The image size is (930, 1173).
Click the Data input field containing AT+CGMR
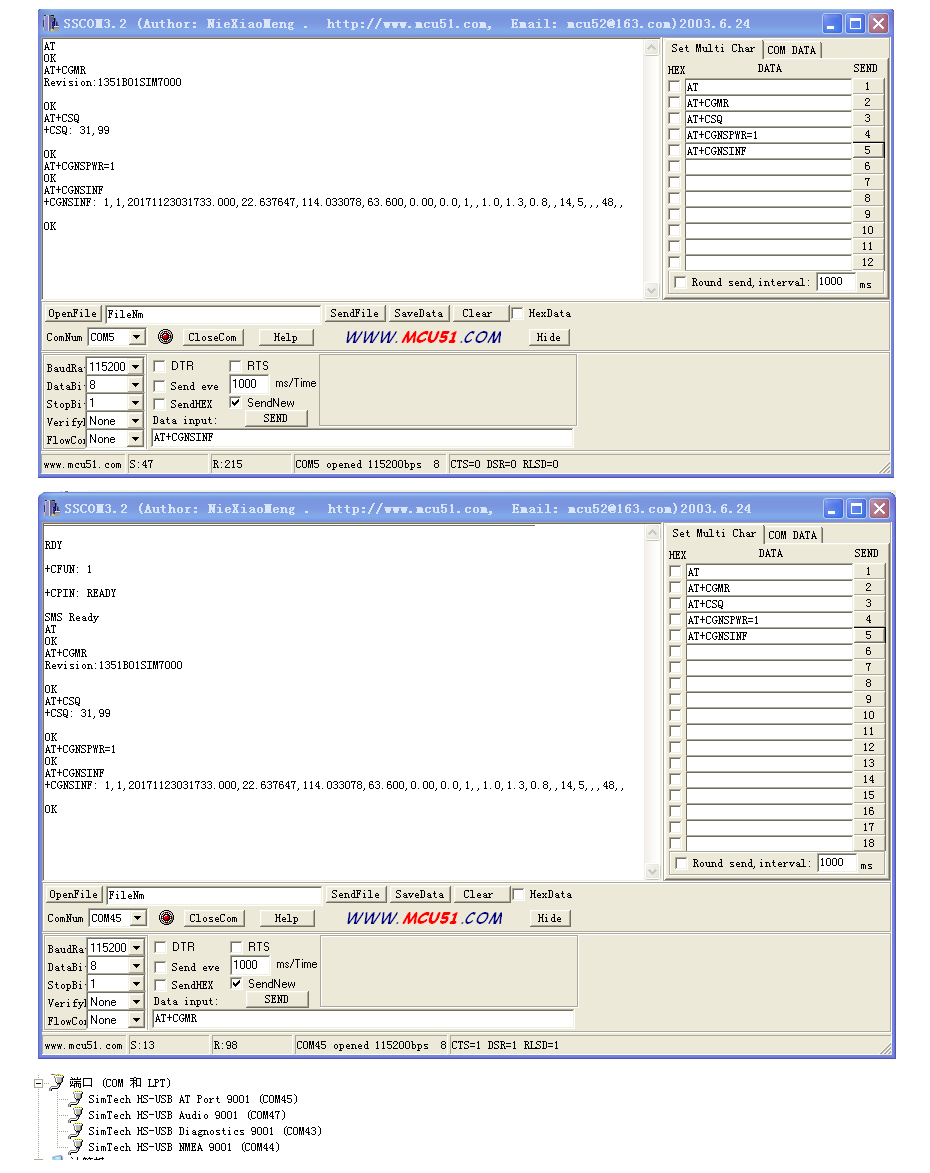[363, 1018]
